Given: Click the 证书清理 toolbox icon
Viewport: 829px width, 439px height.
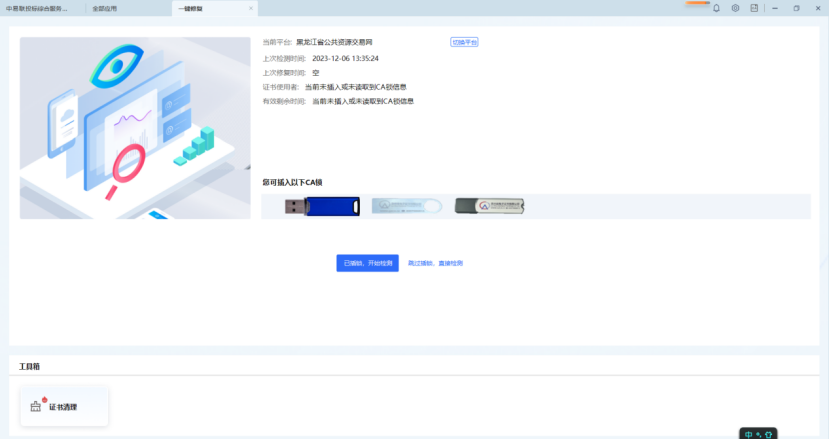Looking at the screenshot, I should tap(37, 406).
